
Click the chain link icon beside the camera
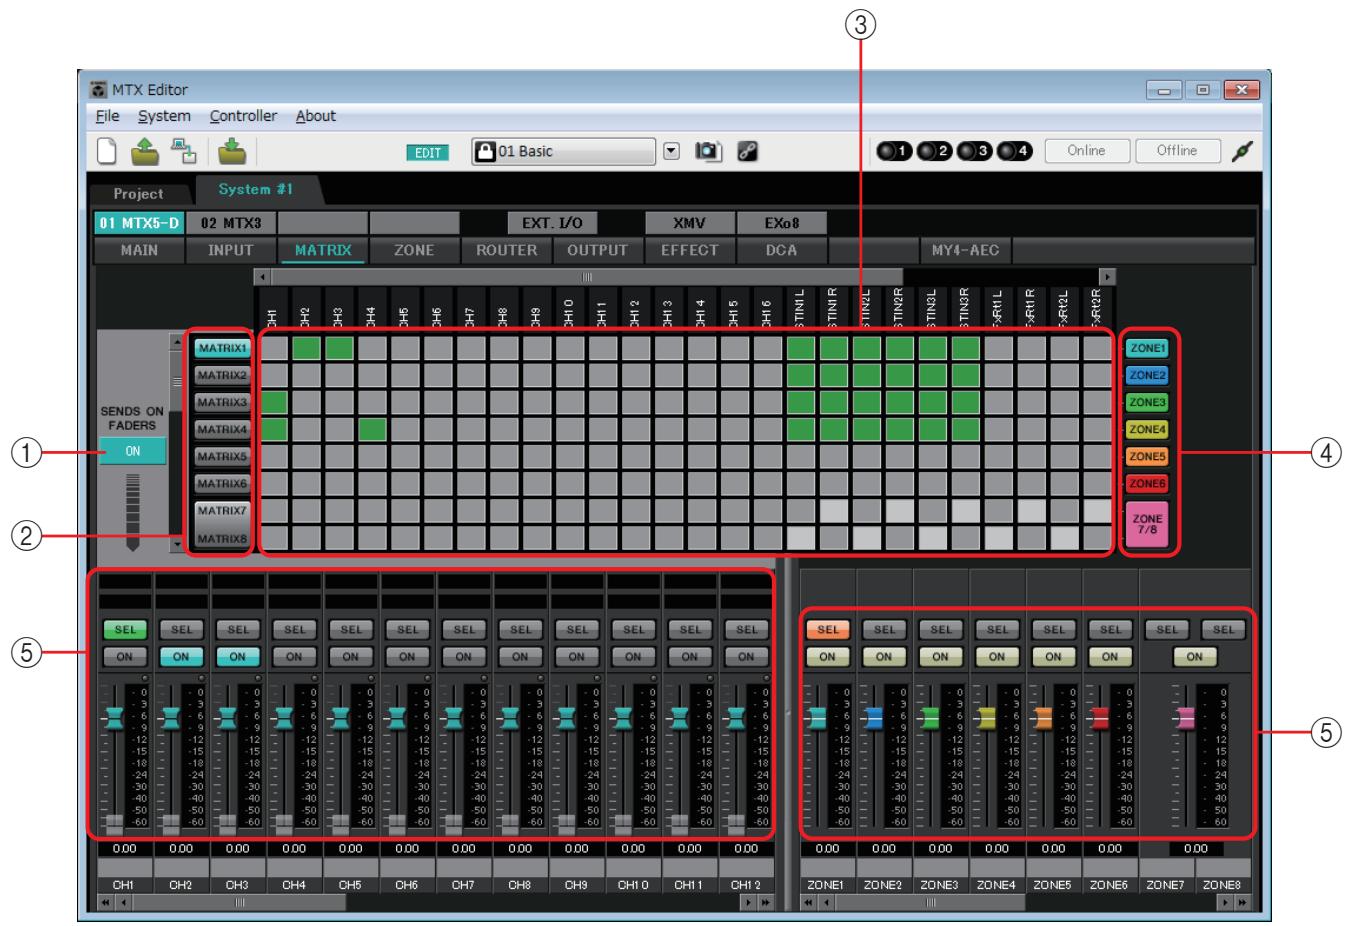746,152
